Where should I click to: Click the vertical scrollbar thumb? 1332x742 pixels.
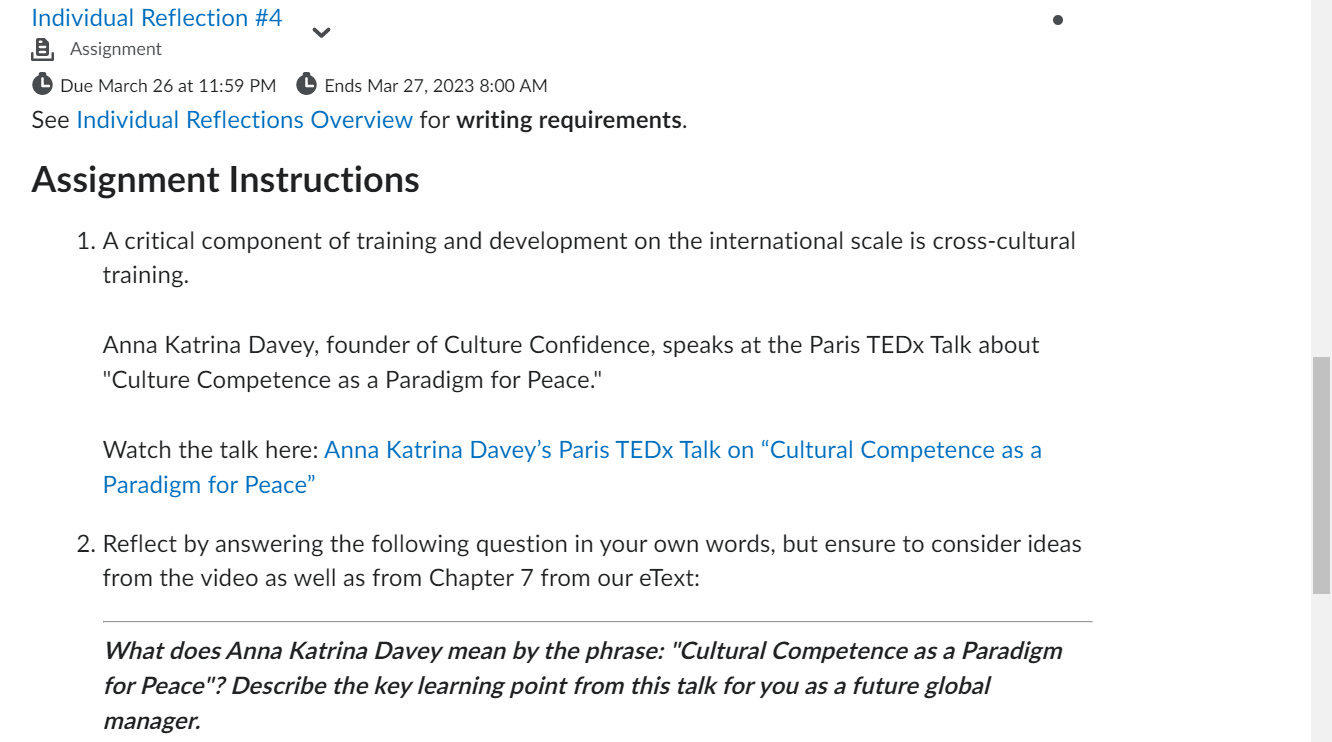coord(1321,475)
